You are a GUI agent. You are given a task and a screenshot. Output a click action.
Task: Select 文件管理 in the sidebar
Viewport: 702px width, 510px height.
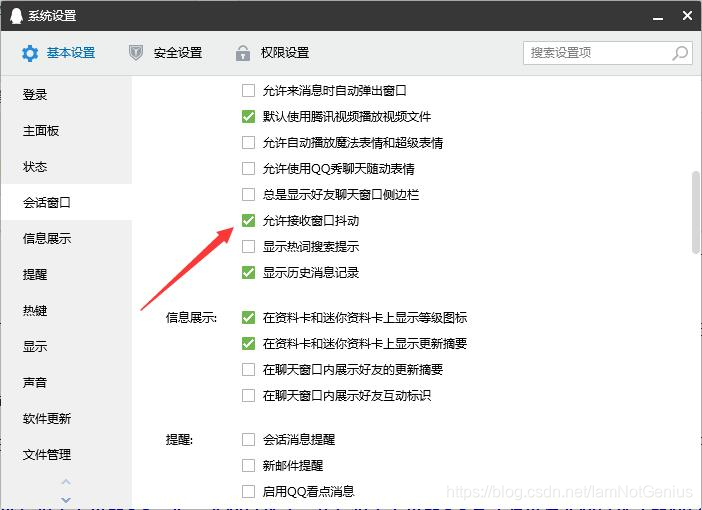(x=66, y=454)
